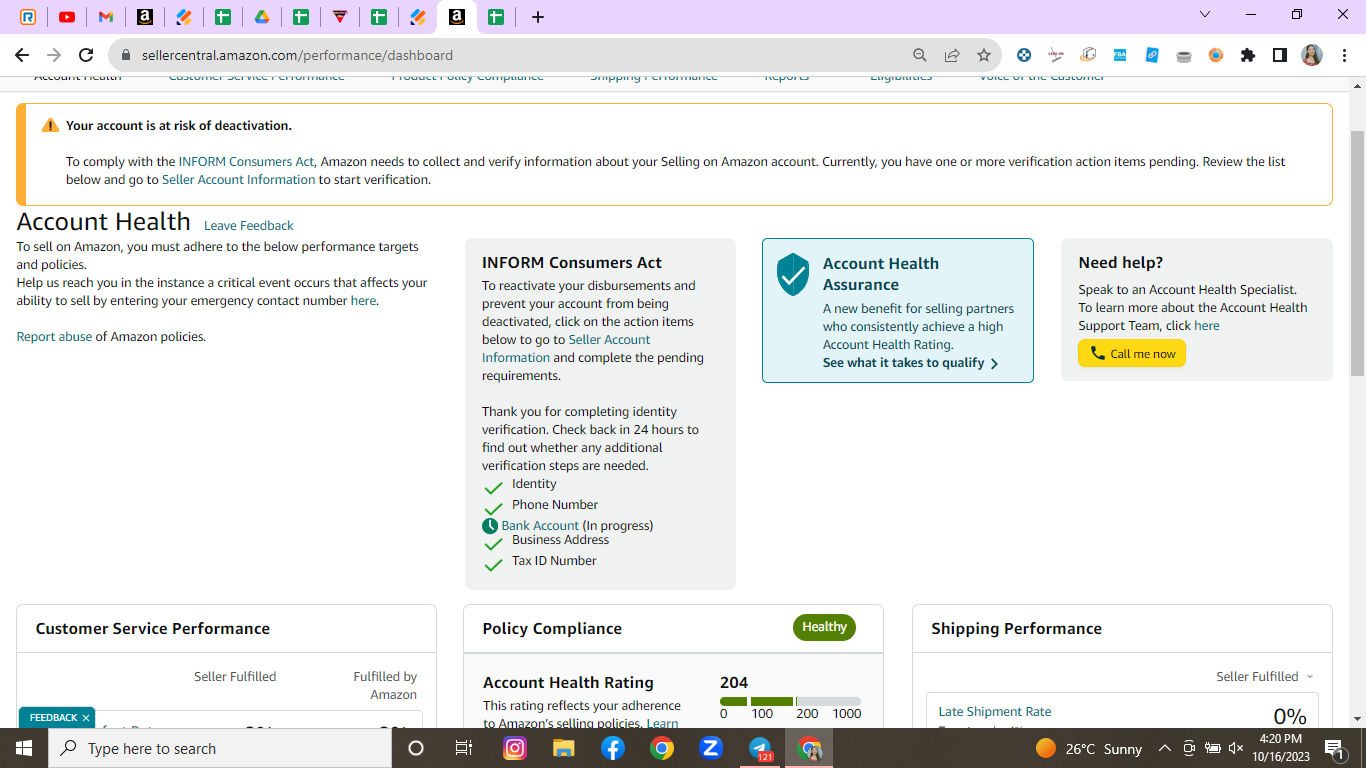Open Zoom from the taskbar
The width and height of the screenshot is (1366, 768).
pyautogui.click(x=711, y=748)
